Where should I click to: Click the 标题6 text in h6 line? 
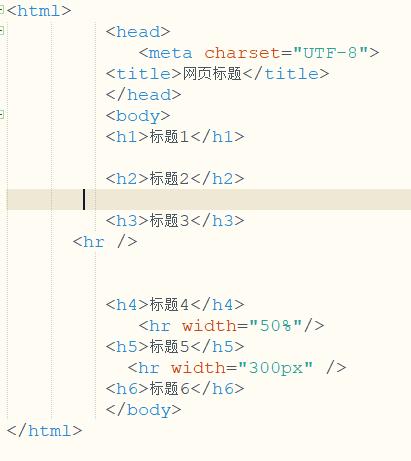click(x=169, y=389)
